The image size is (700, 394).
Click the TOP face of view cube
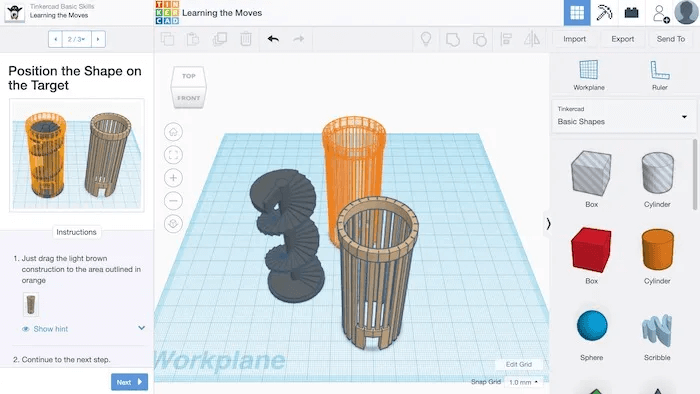tap(188, 76)
